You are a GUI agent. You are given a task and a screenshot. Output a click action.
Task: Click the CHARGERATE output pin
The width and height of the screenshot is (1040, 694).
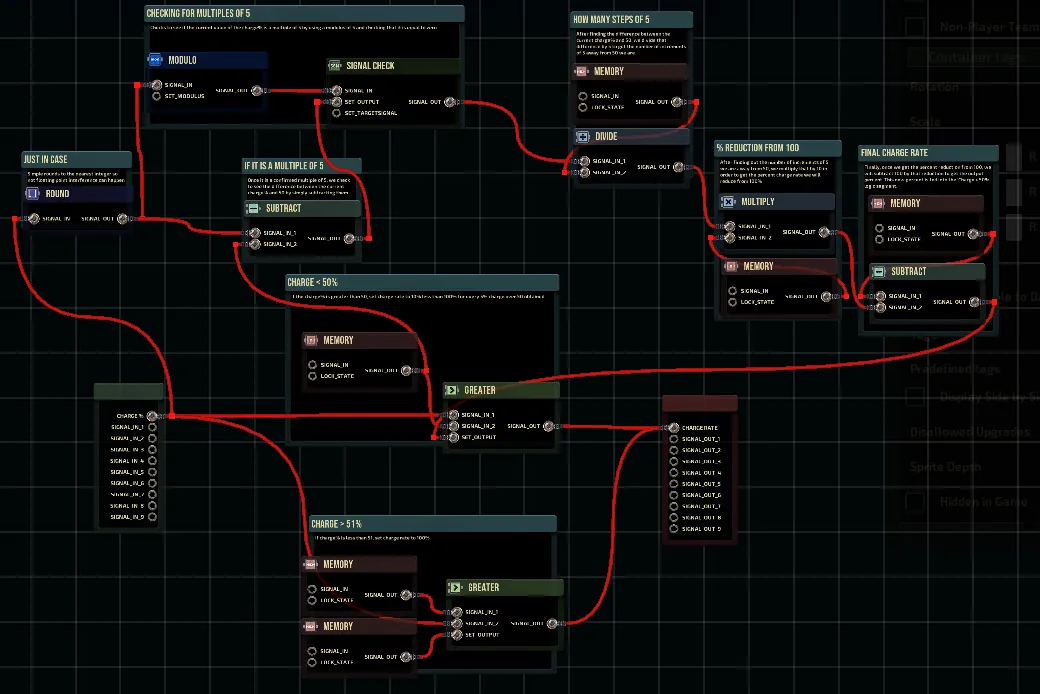point(672,428)
